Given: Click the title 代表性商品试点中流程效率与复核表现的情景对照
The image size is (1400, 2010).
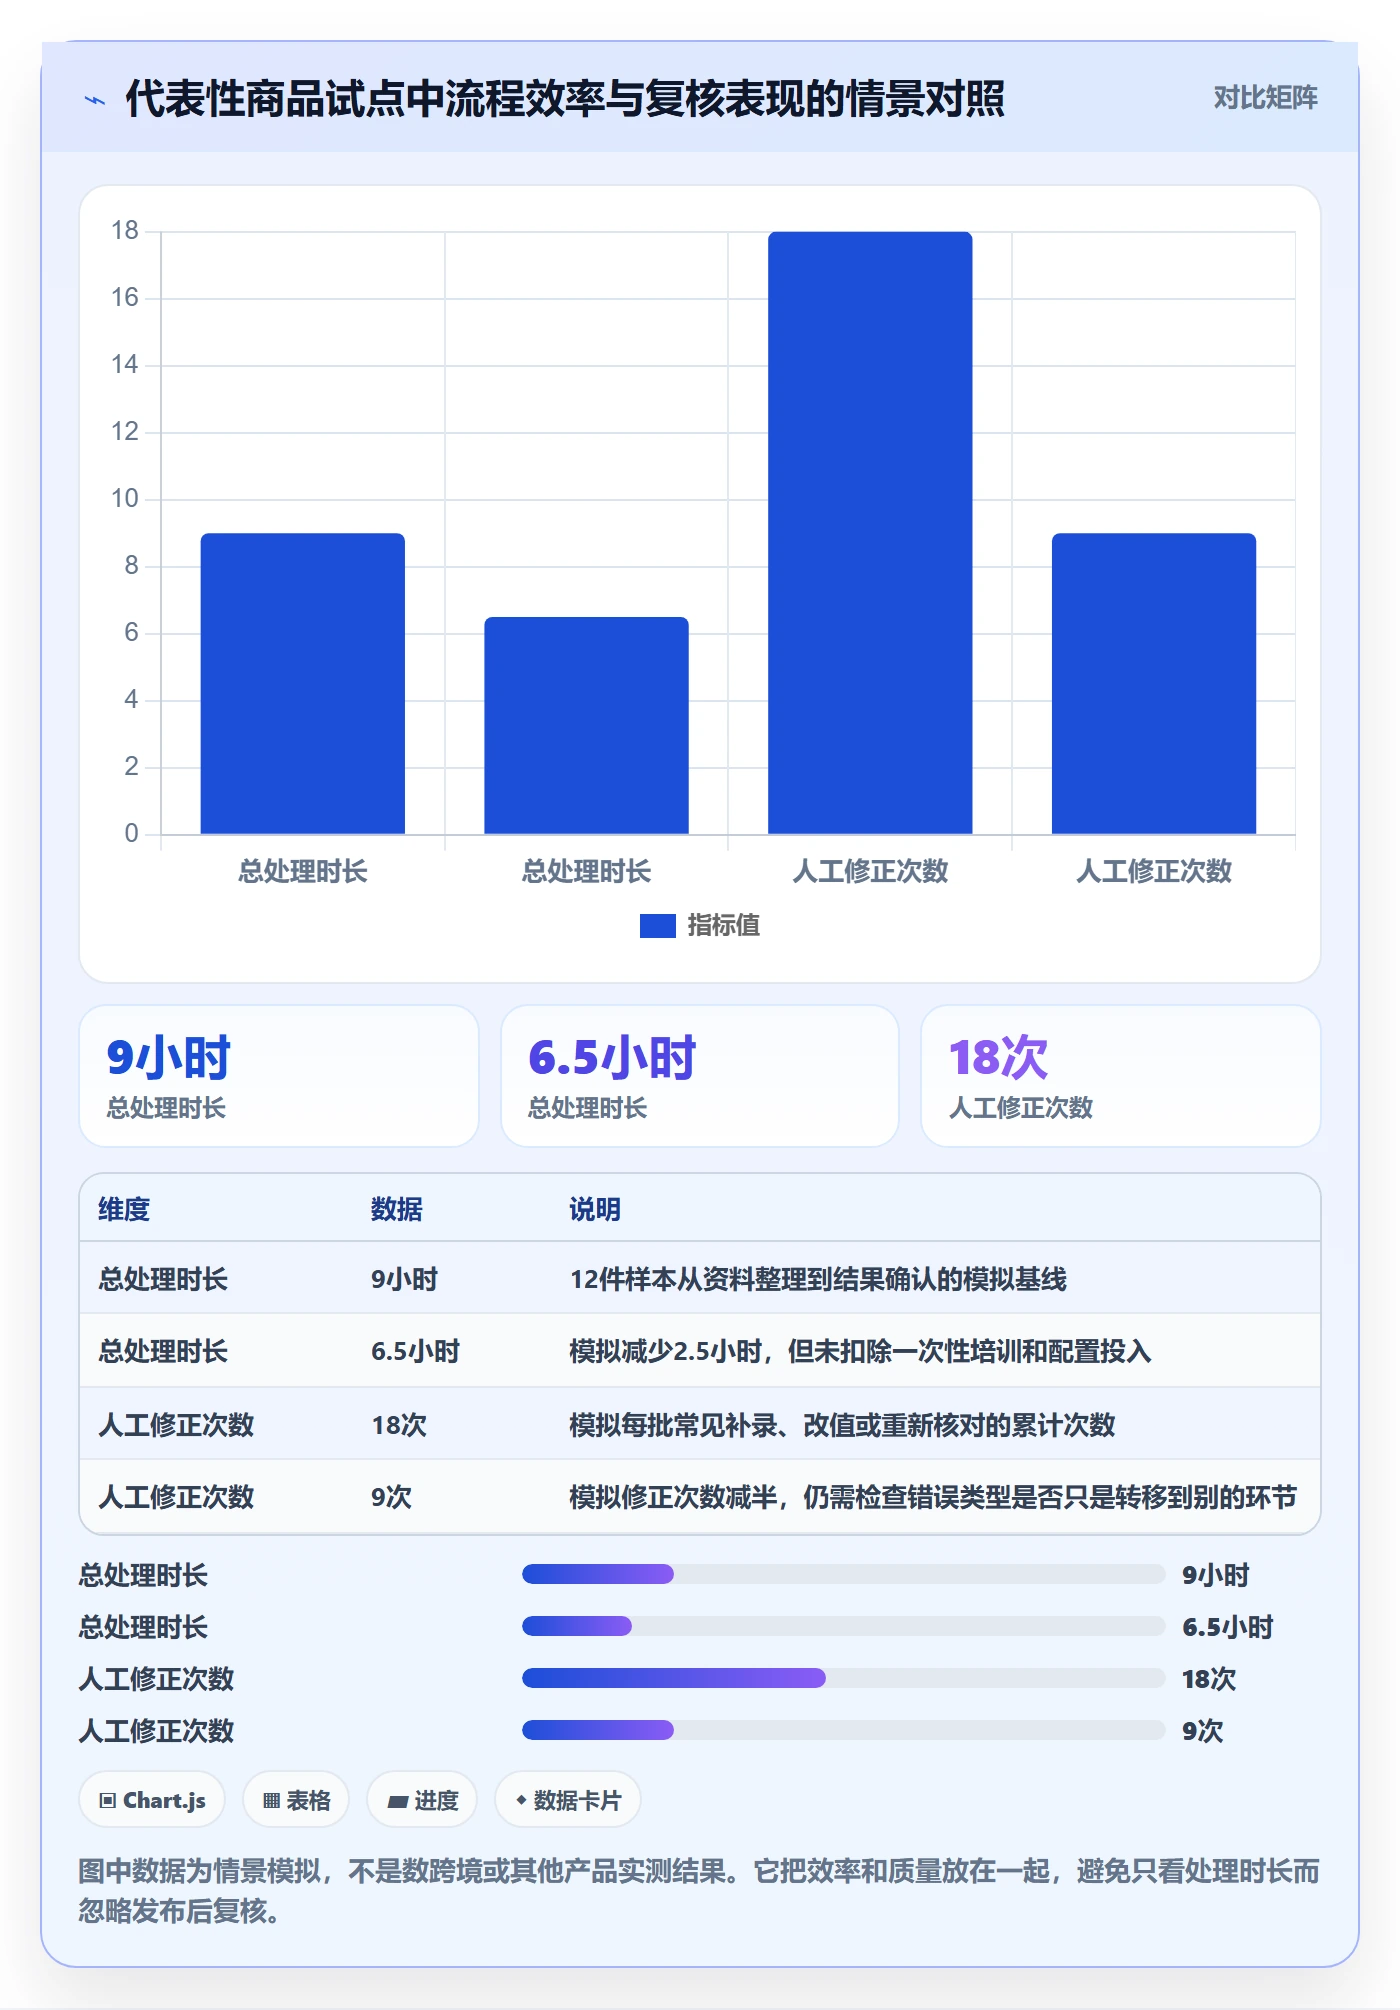Looking at the screenshot, I should tap(565, 99).
